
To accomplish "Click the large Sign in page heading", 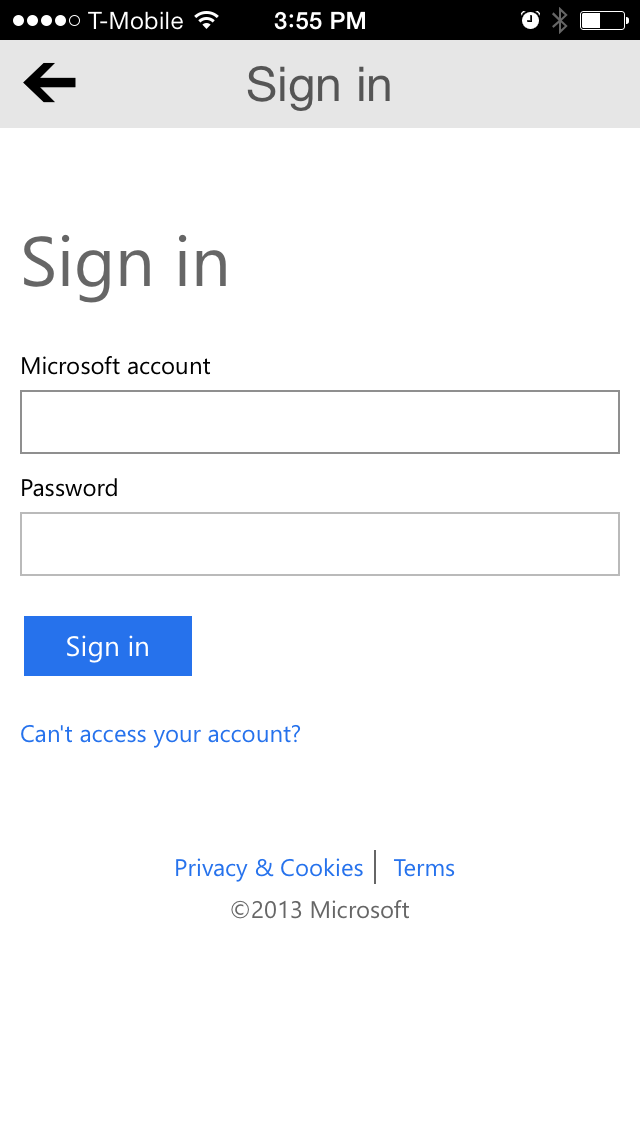I will (x=125, y=264).
